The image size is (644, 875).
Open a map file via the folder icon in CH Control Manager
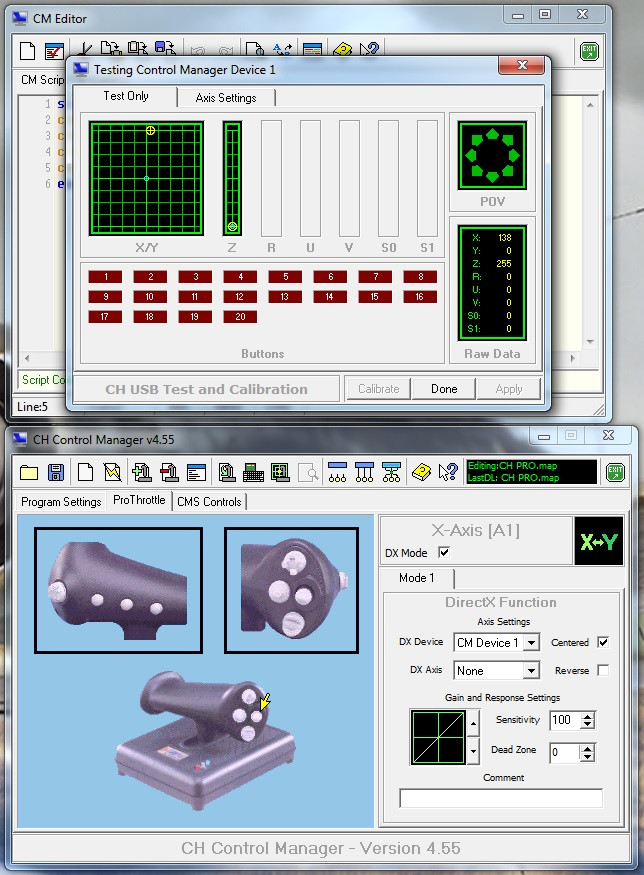28,473
